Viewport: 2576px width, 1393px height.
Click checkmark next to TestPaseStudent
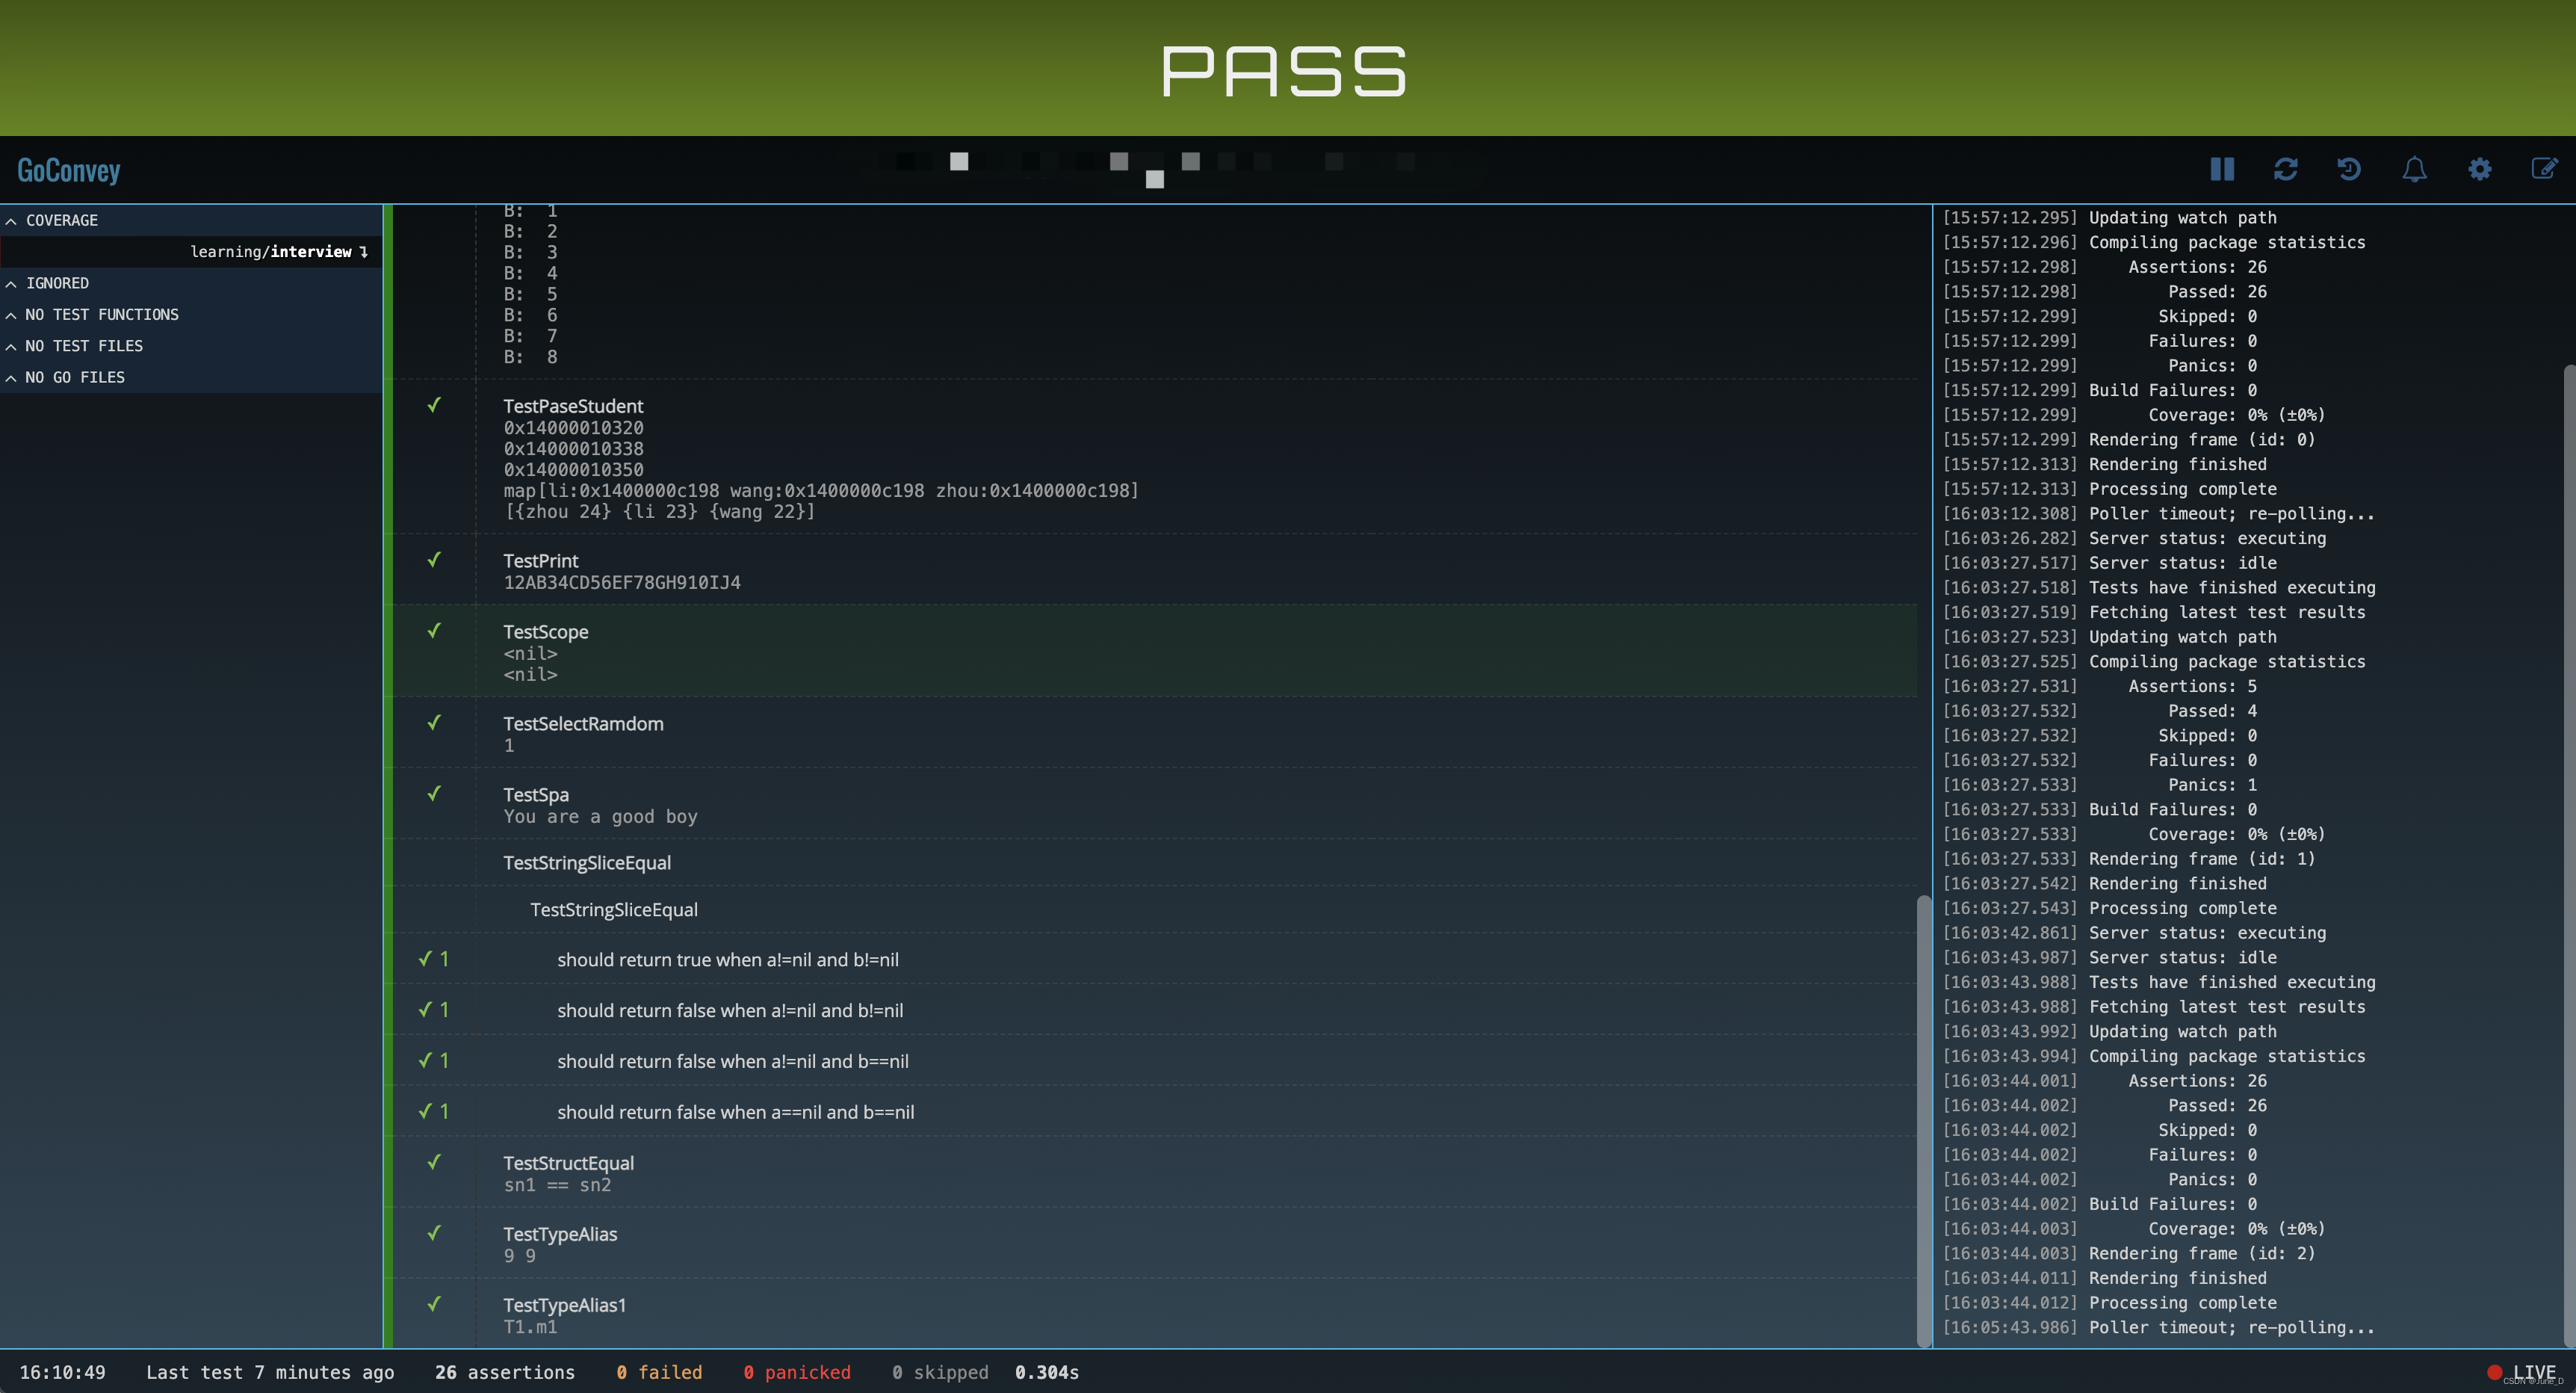[x=434, y=405]
